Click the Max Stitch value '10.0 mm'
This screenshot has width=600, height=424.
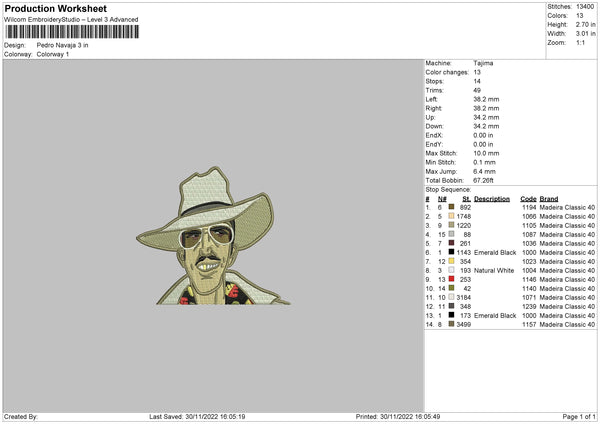[x=486, y=153]
